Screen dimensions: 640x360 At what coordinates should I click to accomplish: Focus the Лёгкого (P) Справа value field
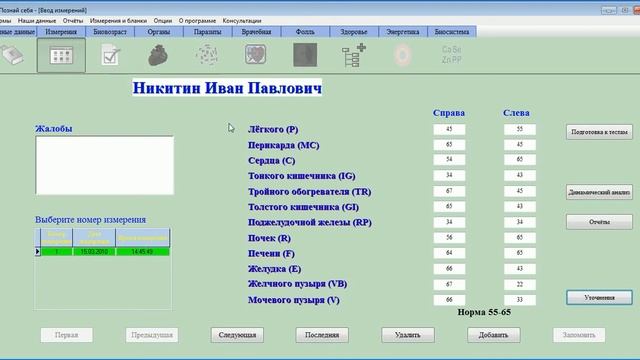pos(449,129)
